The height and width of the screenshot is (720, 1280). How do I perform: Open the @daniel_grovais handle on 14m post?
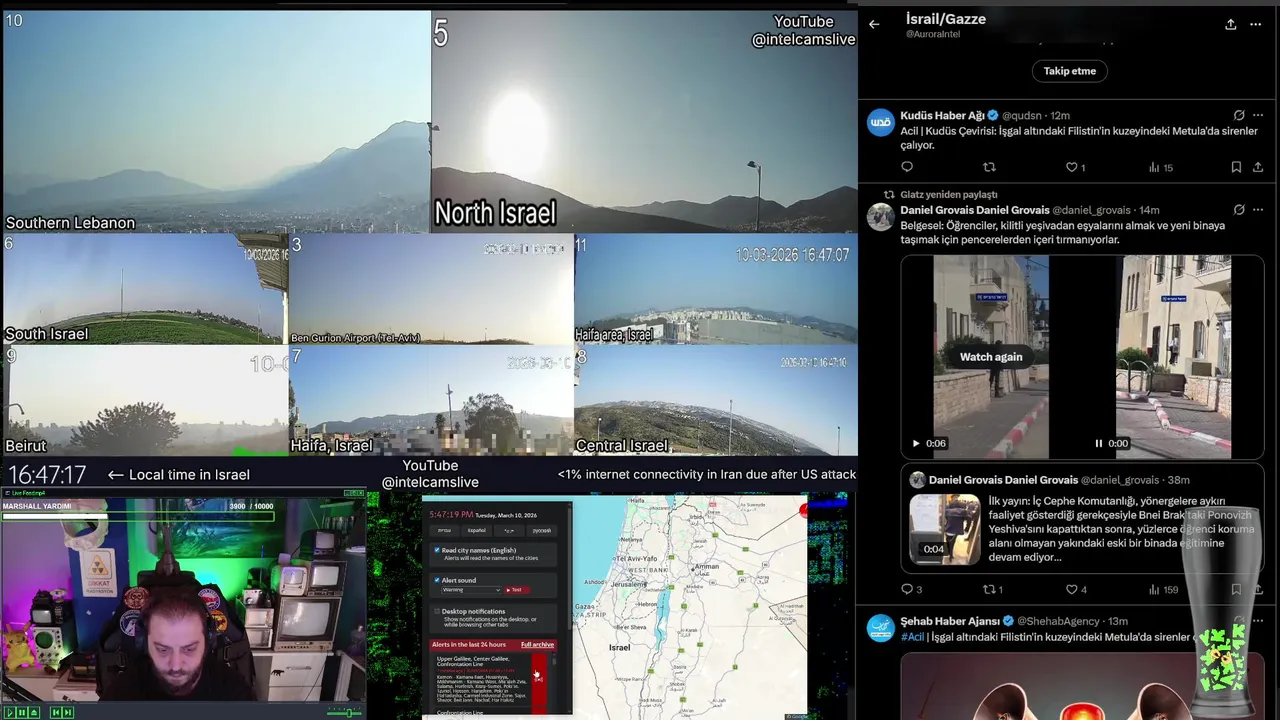pyautogui.click(x=1092, y=210)
